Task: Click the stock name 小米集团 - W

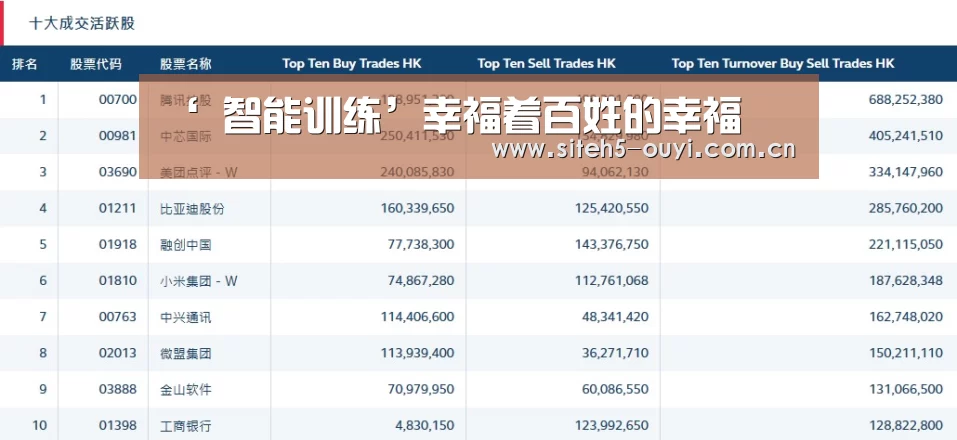Action: click(198, 281)
